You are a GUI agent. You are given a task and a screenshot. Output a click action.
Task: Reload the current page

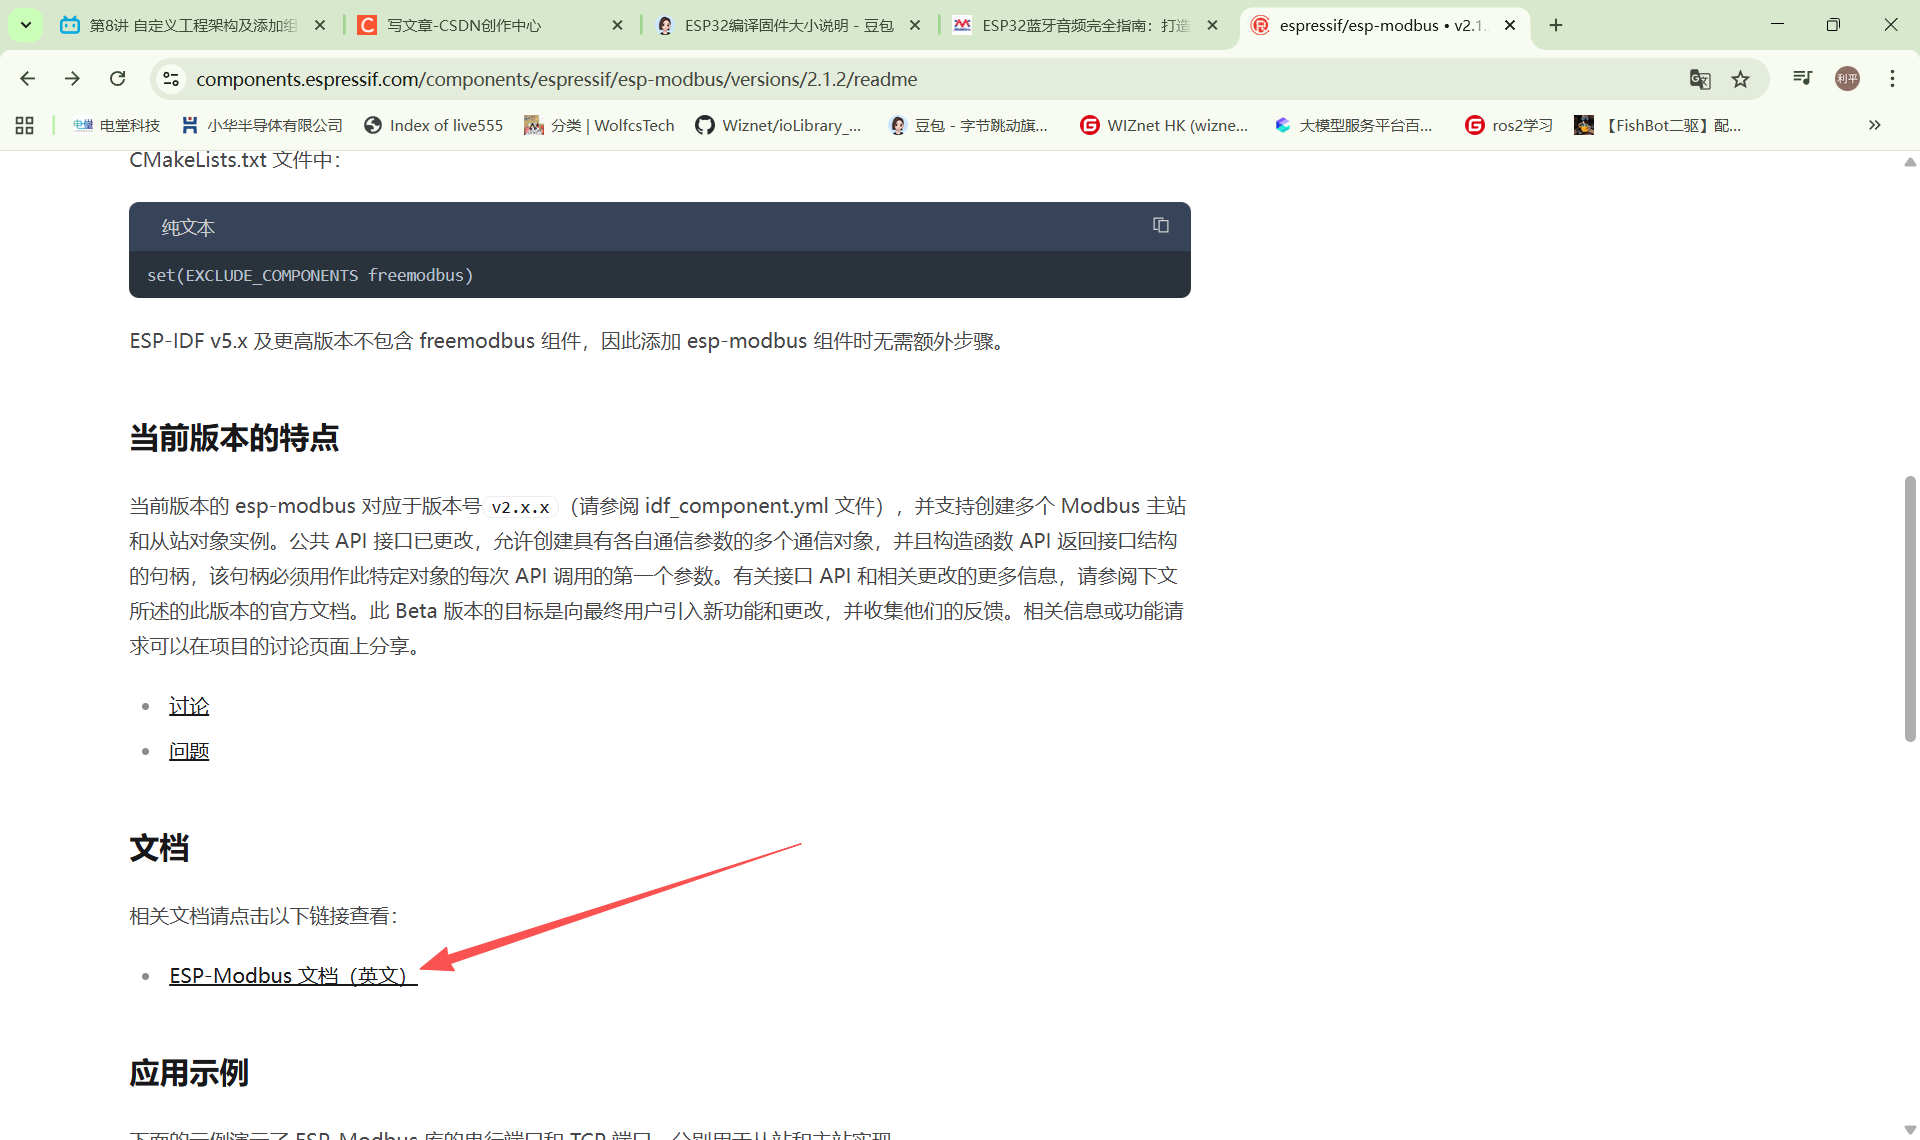[118, 79]
